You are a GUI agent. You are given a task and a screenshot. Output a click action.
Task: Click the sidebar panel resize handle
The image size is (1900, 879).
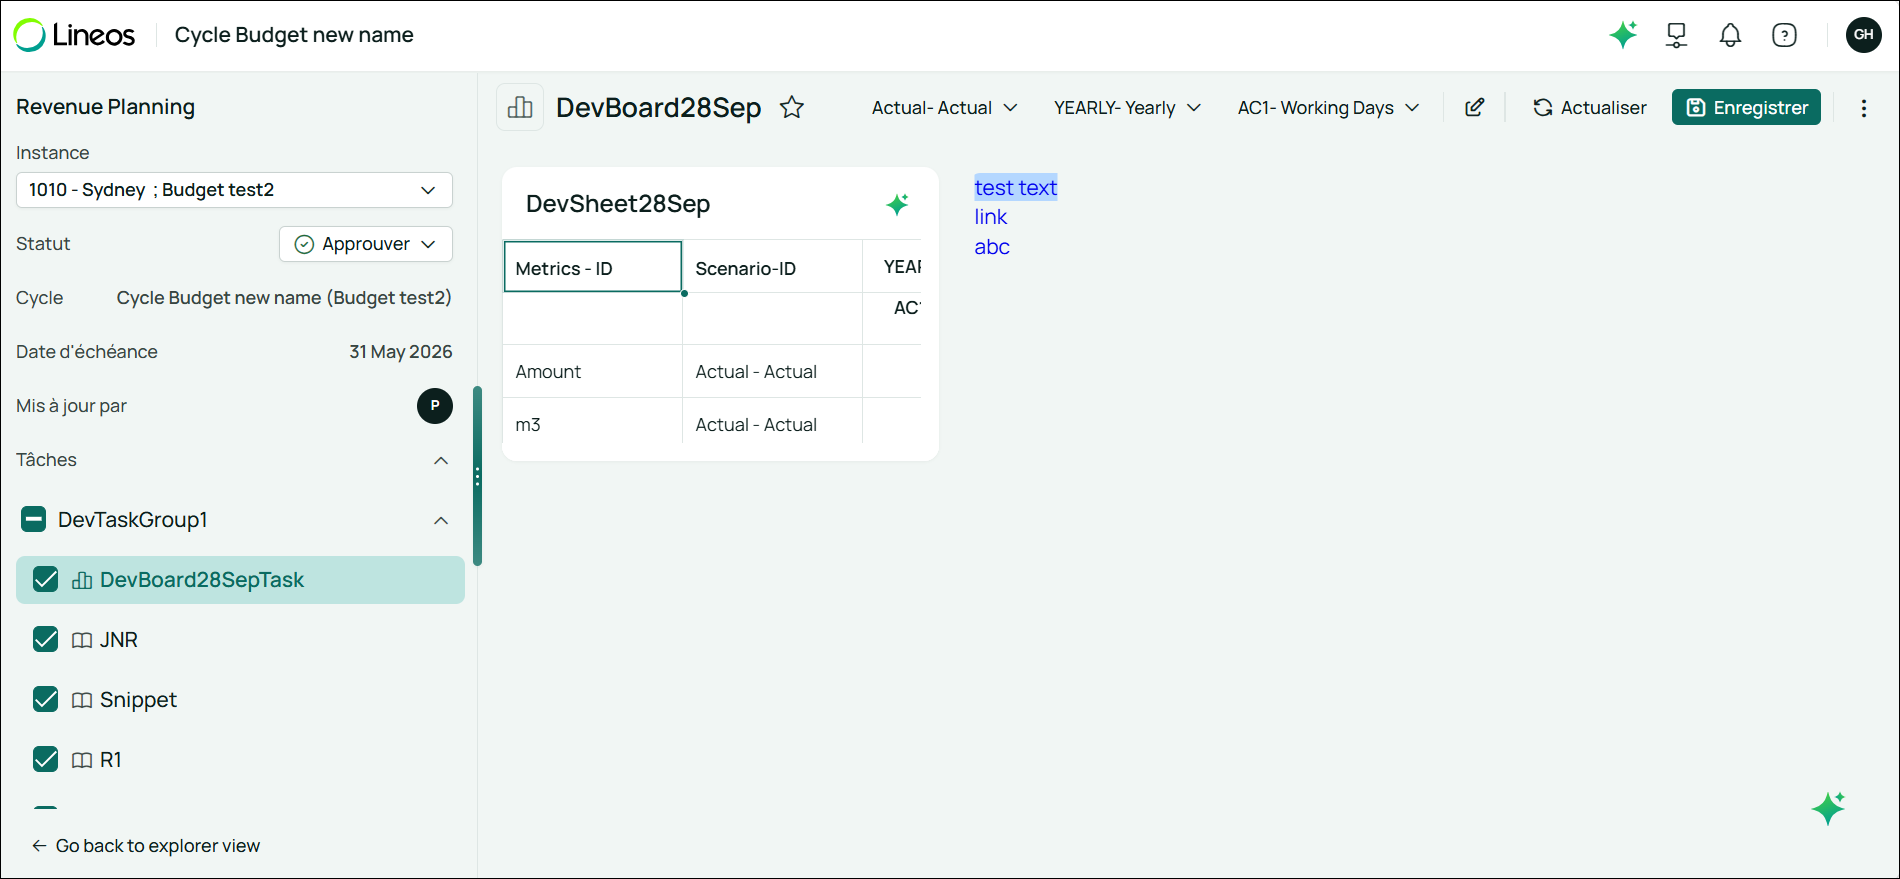pyautogui.click(x=478, y=477)
